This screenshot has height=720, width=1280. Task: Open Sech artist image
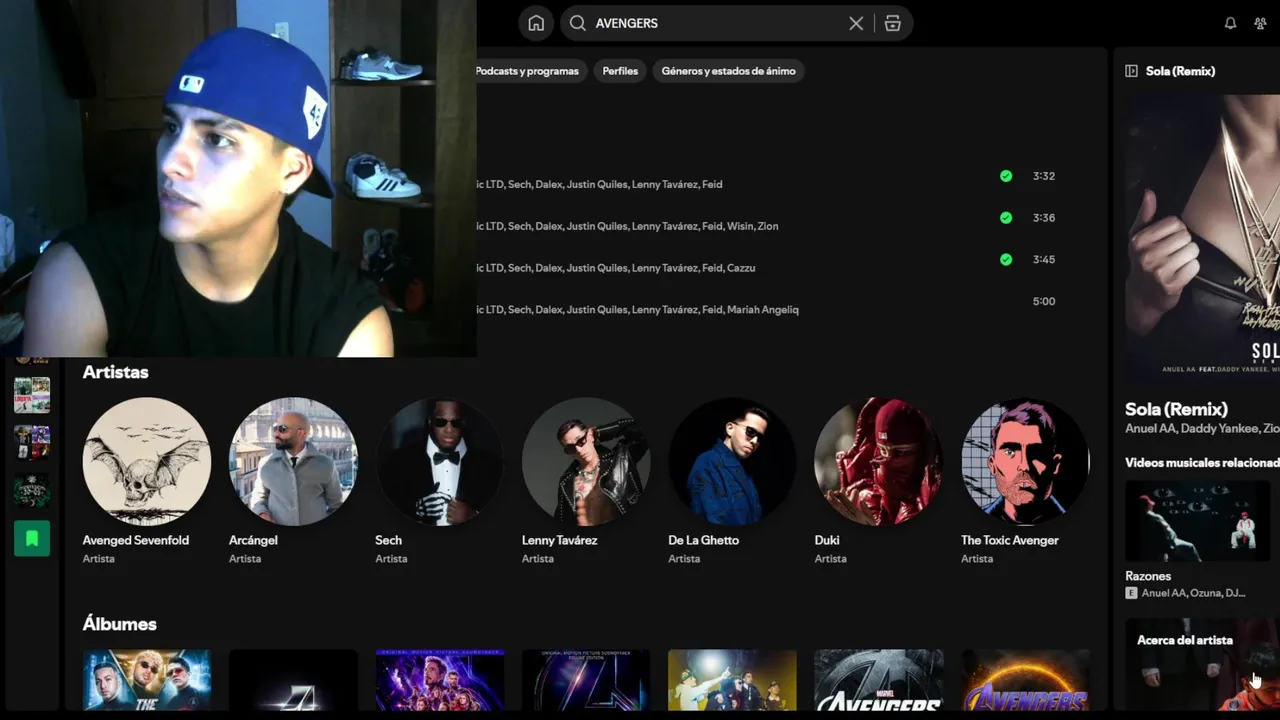tap(439, 462)
